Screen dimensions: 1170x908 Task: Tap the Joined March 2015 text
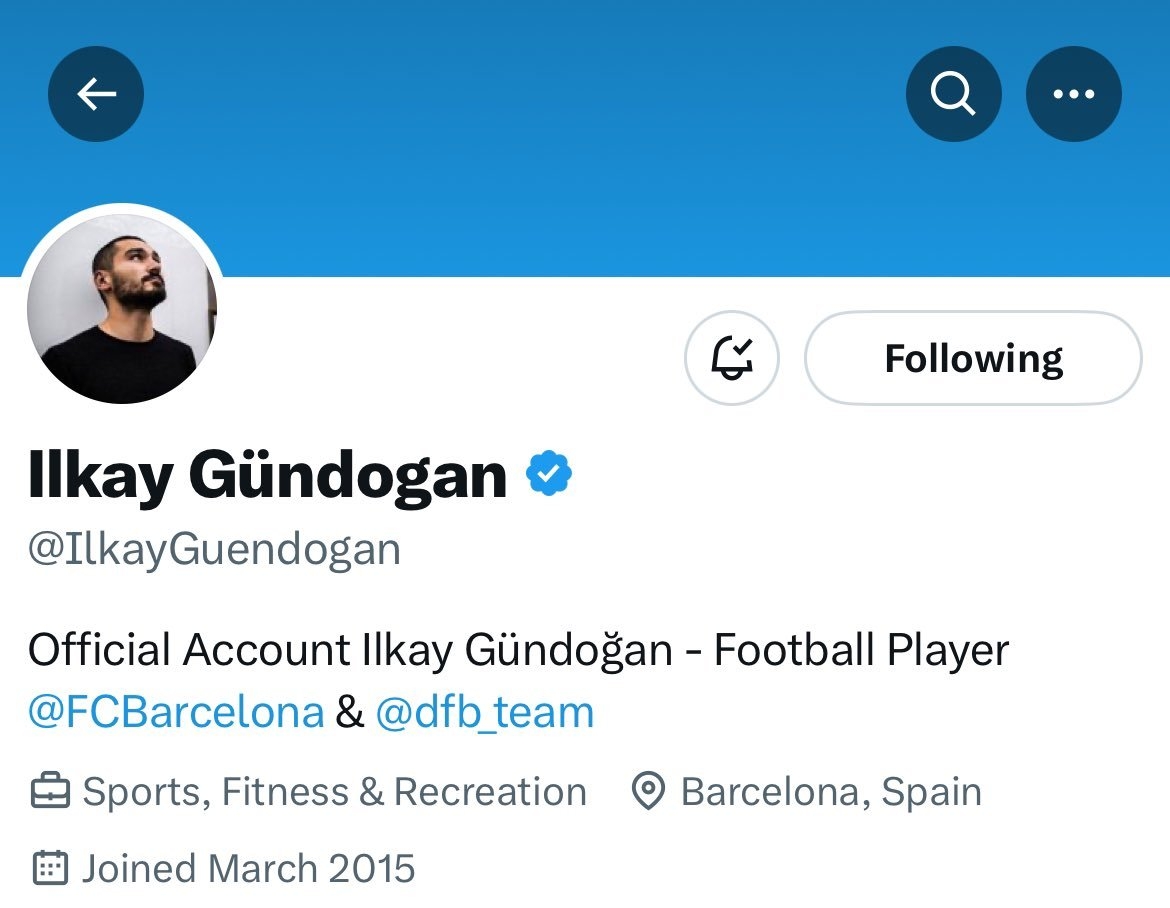coord(248,868)
